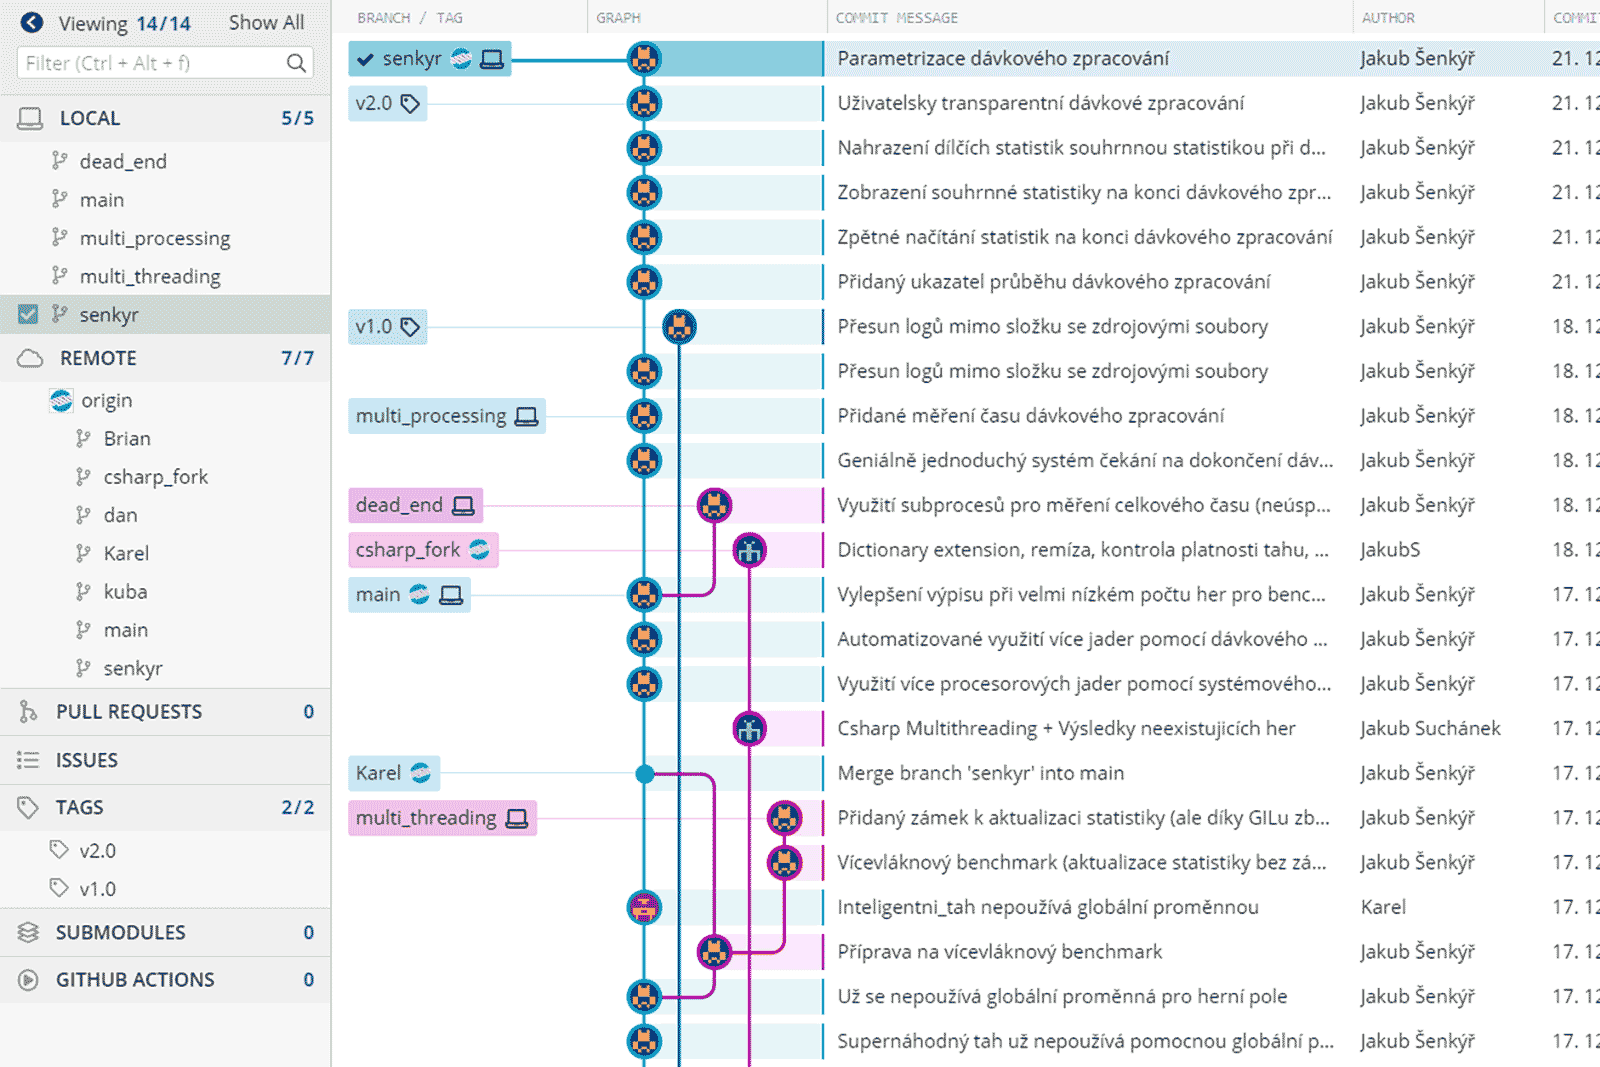Screen dimensions: 1600x1067
Task: Click the v2.0 tag label in graph
Action: click(387, 103)
